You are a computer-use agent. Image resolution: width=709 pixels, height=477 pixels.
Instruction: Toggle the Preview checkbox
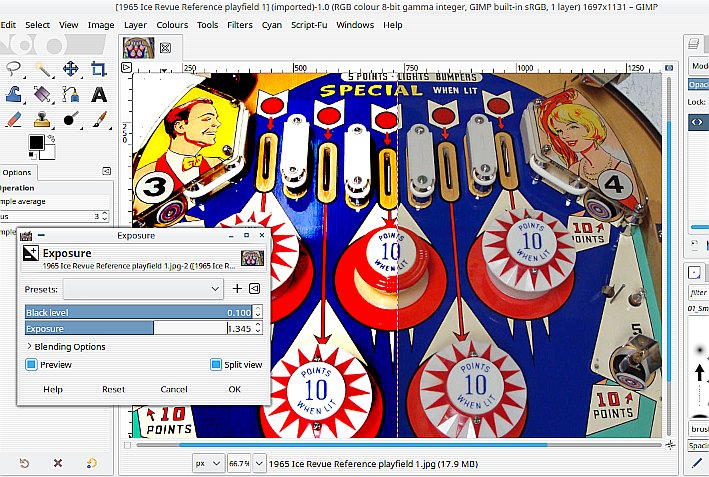pos(31,364)
